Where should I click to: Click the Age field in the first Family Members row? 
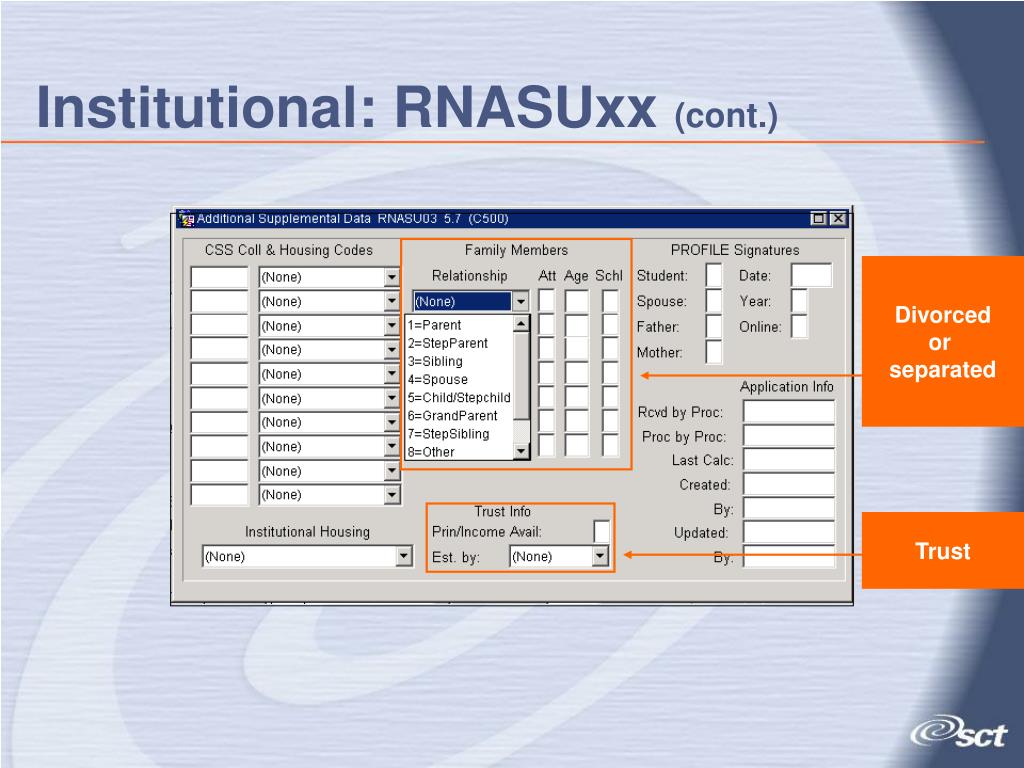(x=577, y=301)
